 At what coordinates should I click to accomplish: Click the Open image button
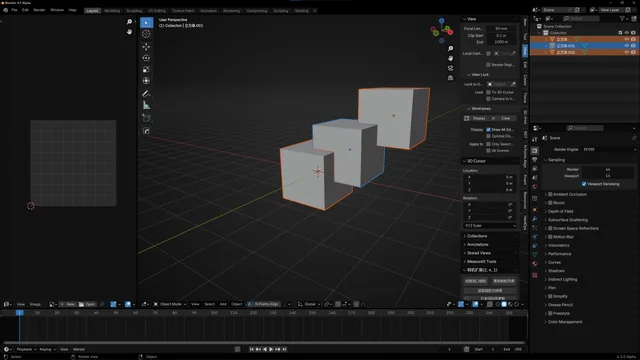pyautogui.click(x=87, y=304)
